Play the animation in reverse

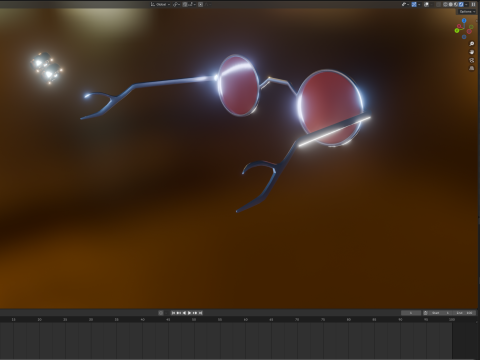click(x=184, y=313)
